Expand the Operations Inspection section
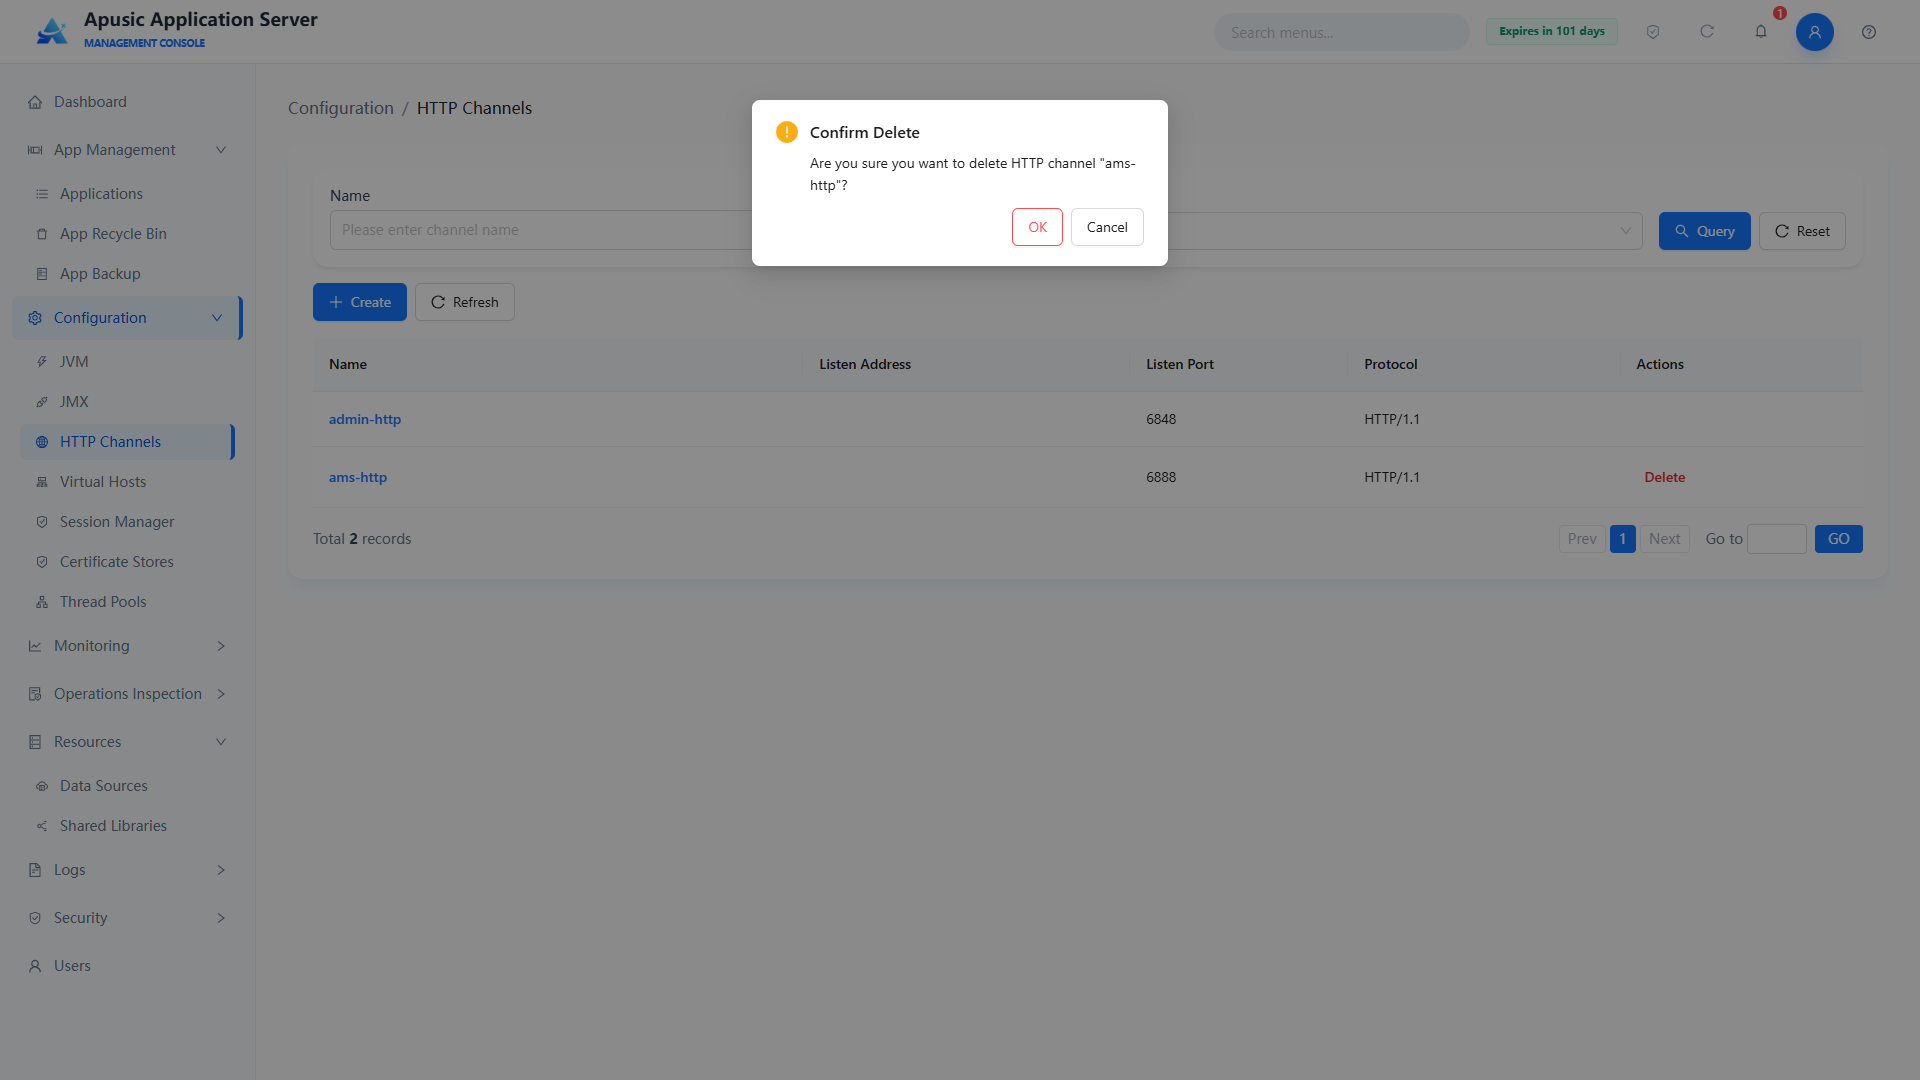This screenshot has height=1080, width=1920. click(x=128, y=694)
